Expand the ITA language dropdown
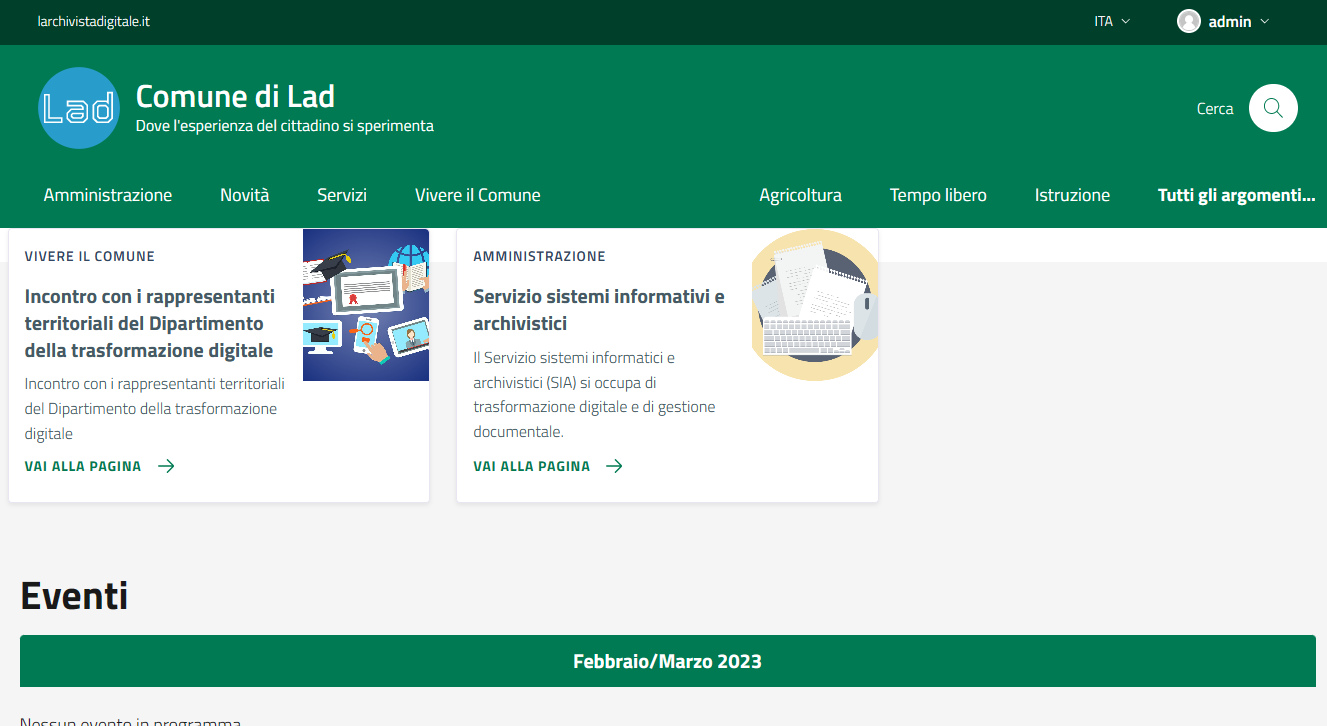Image resolution: width=1327 pixels, height=726 pixels. click(1112, 21)
